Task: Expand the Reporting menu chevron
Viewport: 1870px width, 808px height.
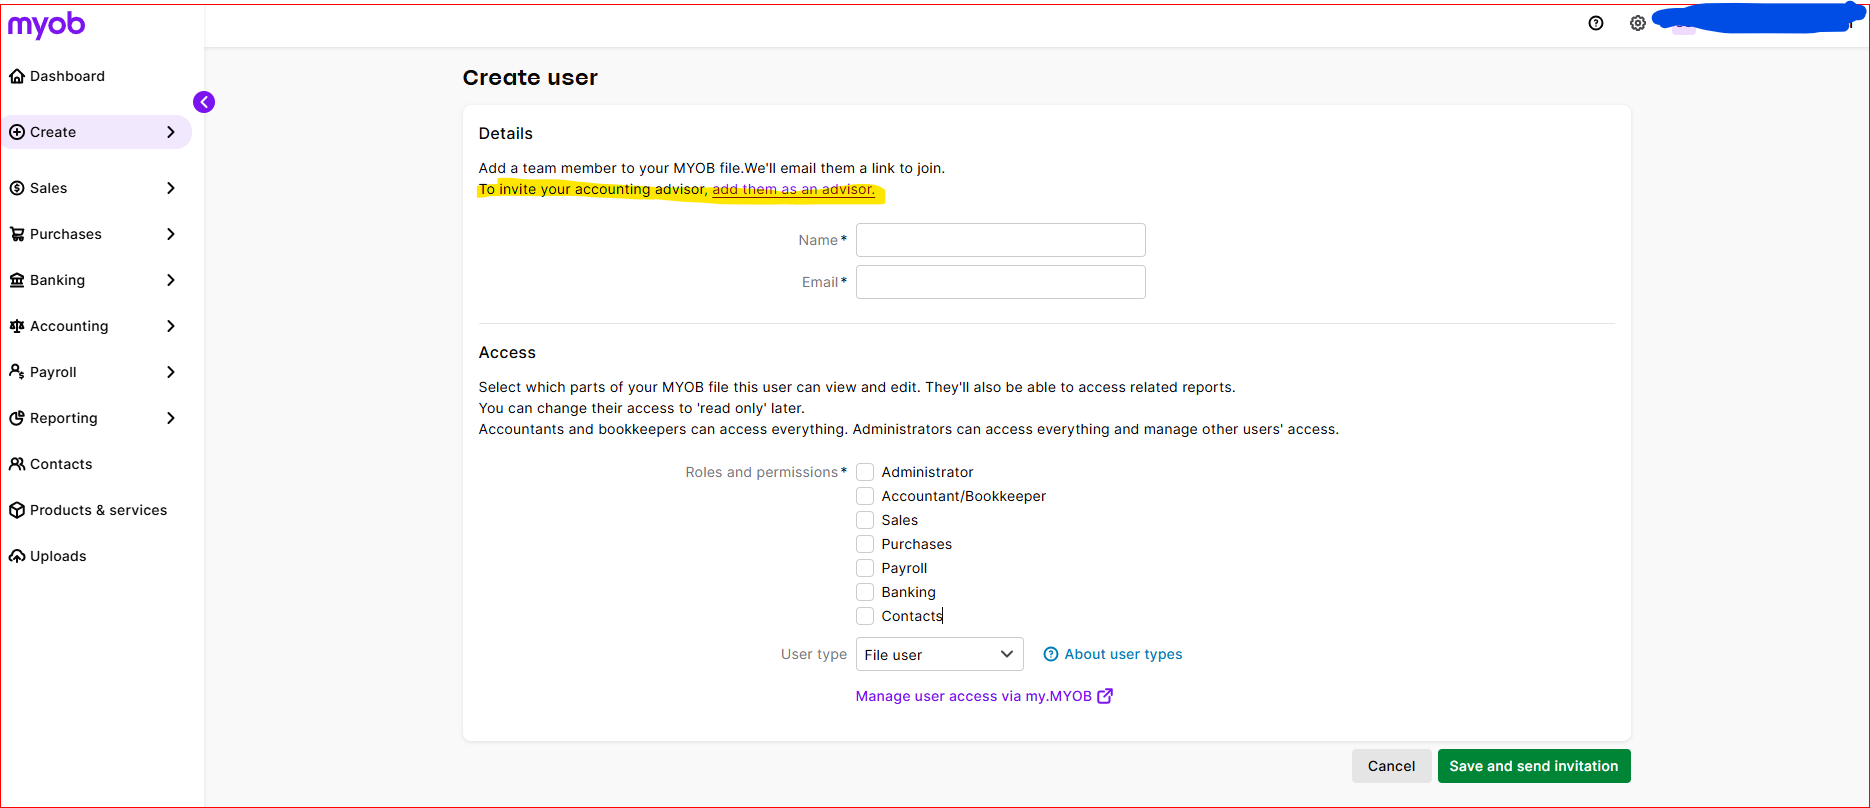Action: (171, 418)
